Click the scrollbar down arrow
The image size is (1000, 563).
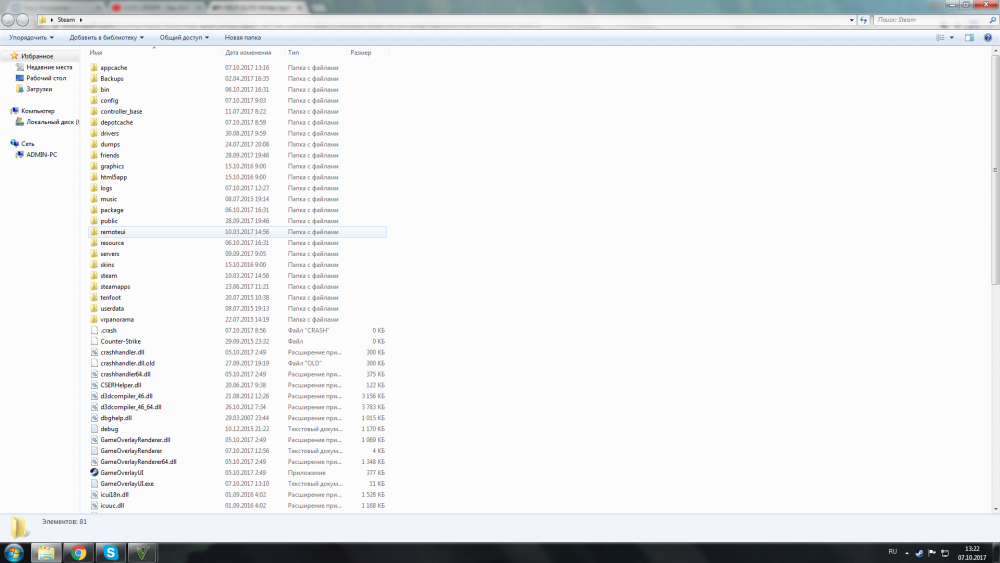click(996, 509)
